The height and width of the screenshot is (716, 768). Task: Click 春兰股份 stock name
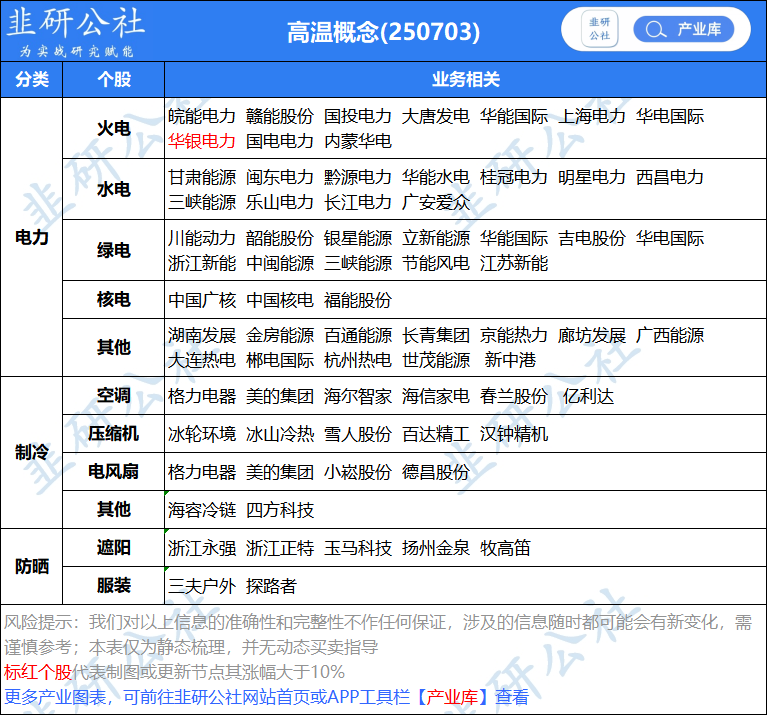(x=513, y=396)
